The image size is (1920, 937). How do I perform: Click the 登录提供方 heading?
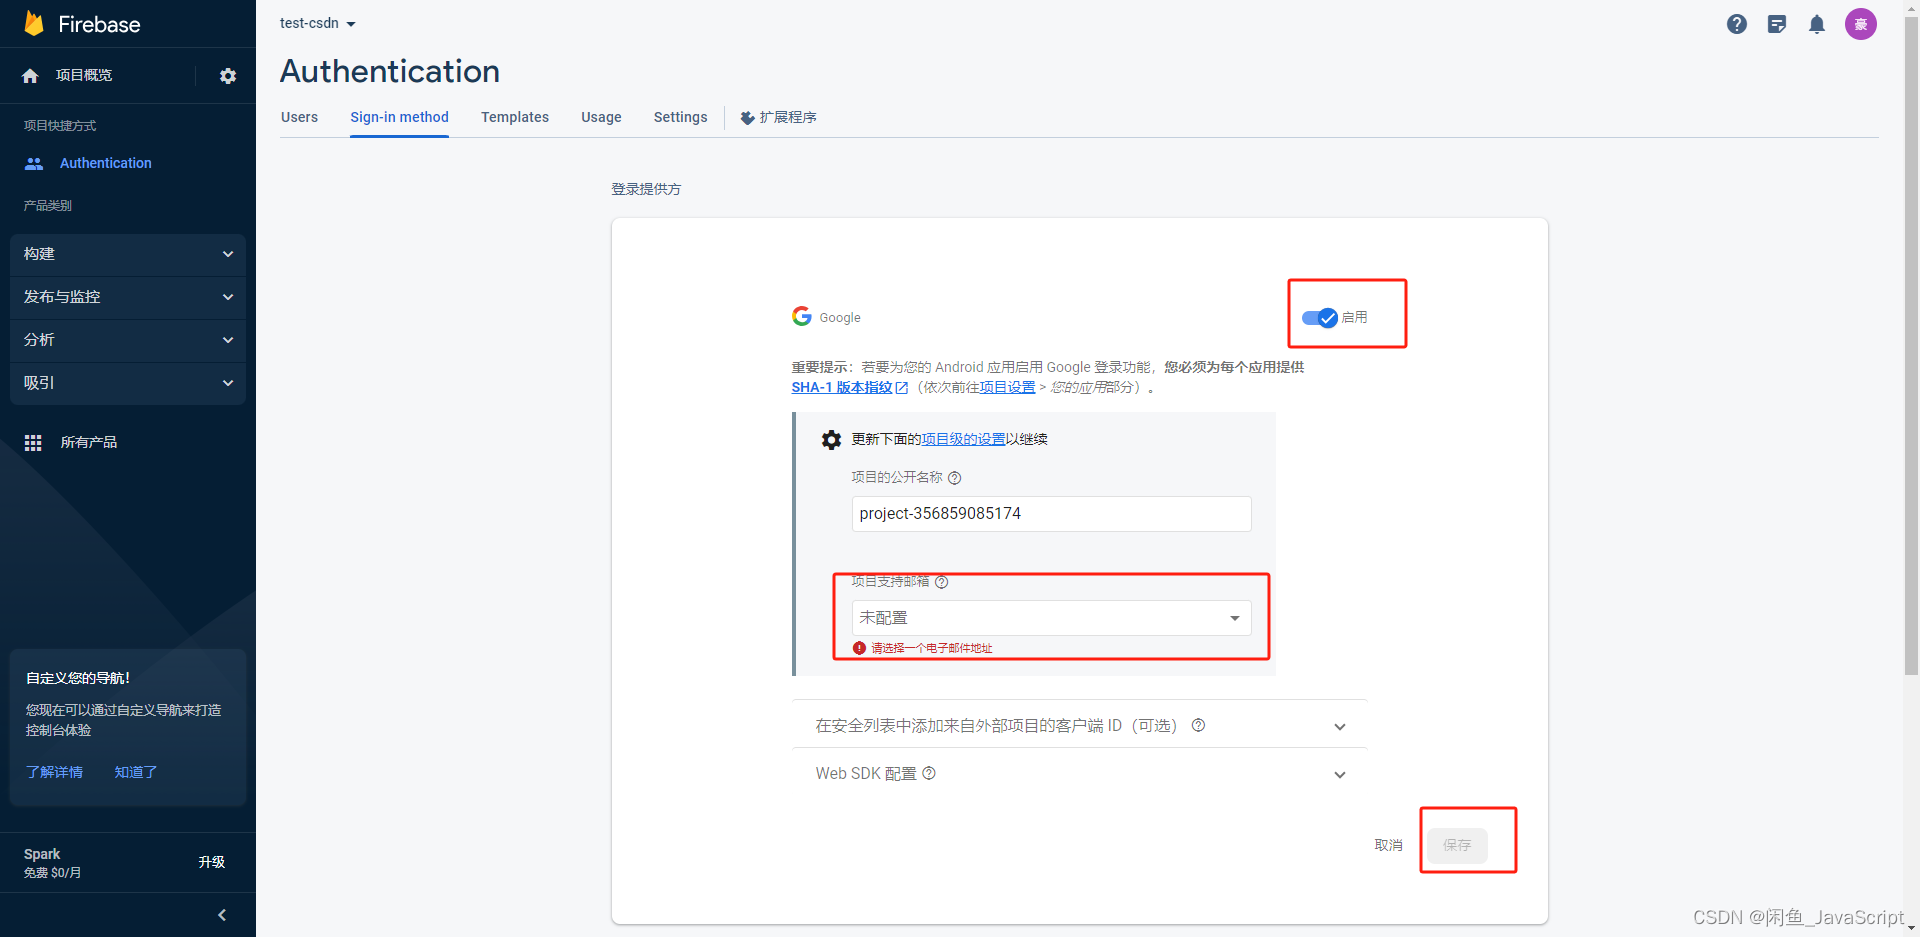pyautogui.click(x=646, y=189)
